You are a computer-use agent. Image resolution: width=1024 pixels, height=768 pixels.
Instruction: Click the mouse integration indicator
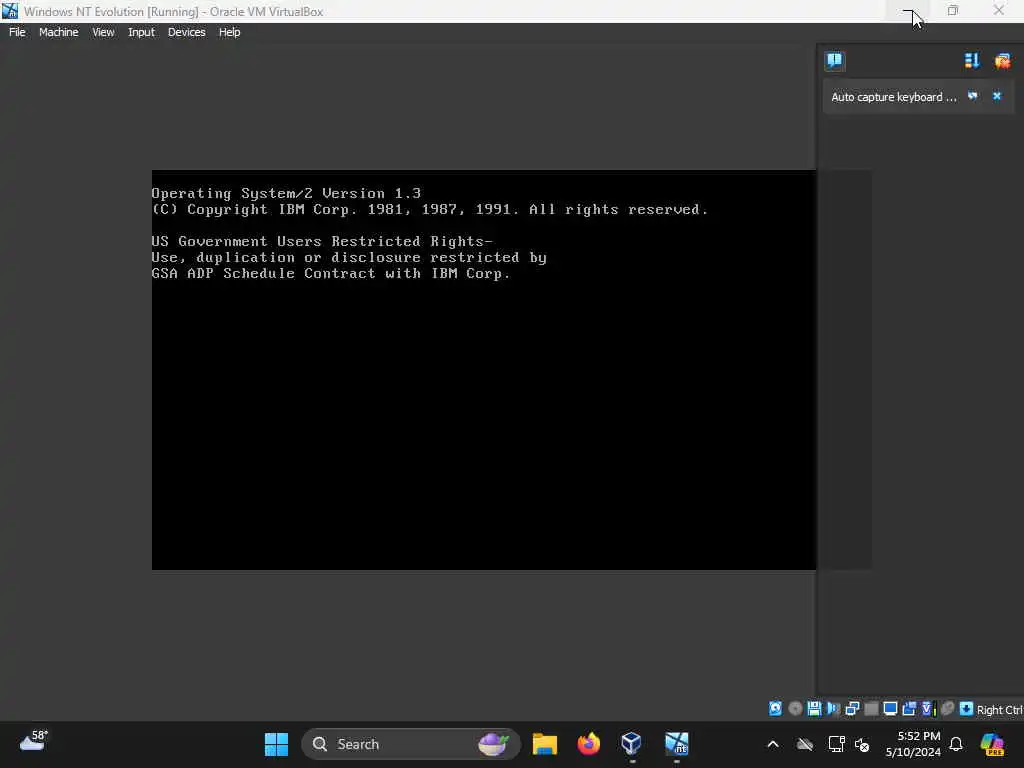948,709
